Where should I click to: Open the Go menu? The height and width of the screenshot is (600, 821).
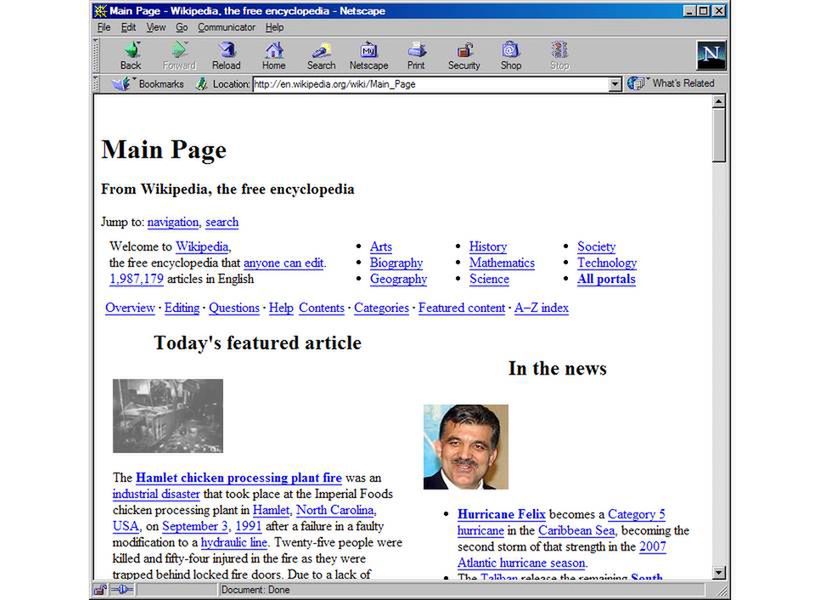click(181, 27)
